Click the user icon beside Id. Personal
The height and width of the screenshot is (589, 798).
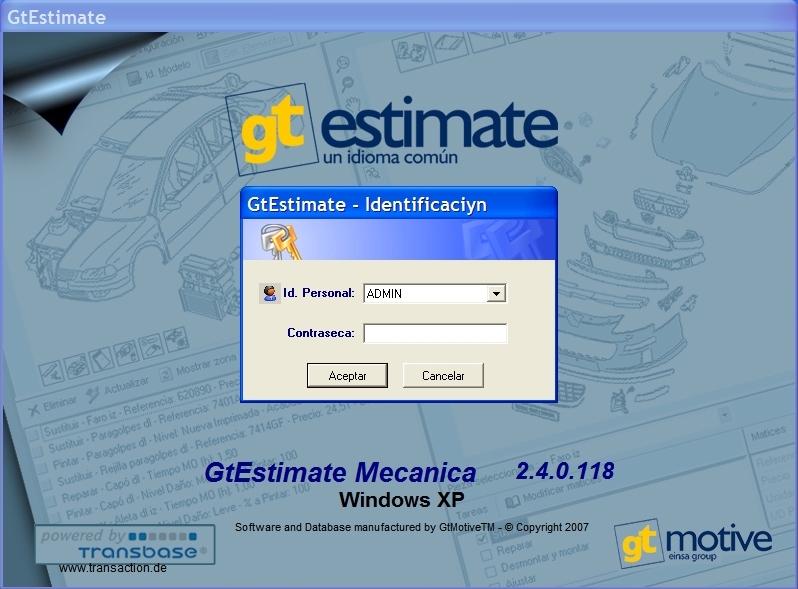[270, 293]
